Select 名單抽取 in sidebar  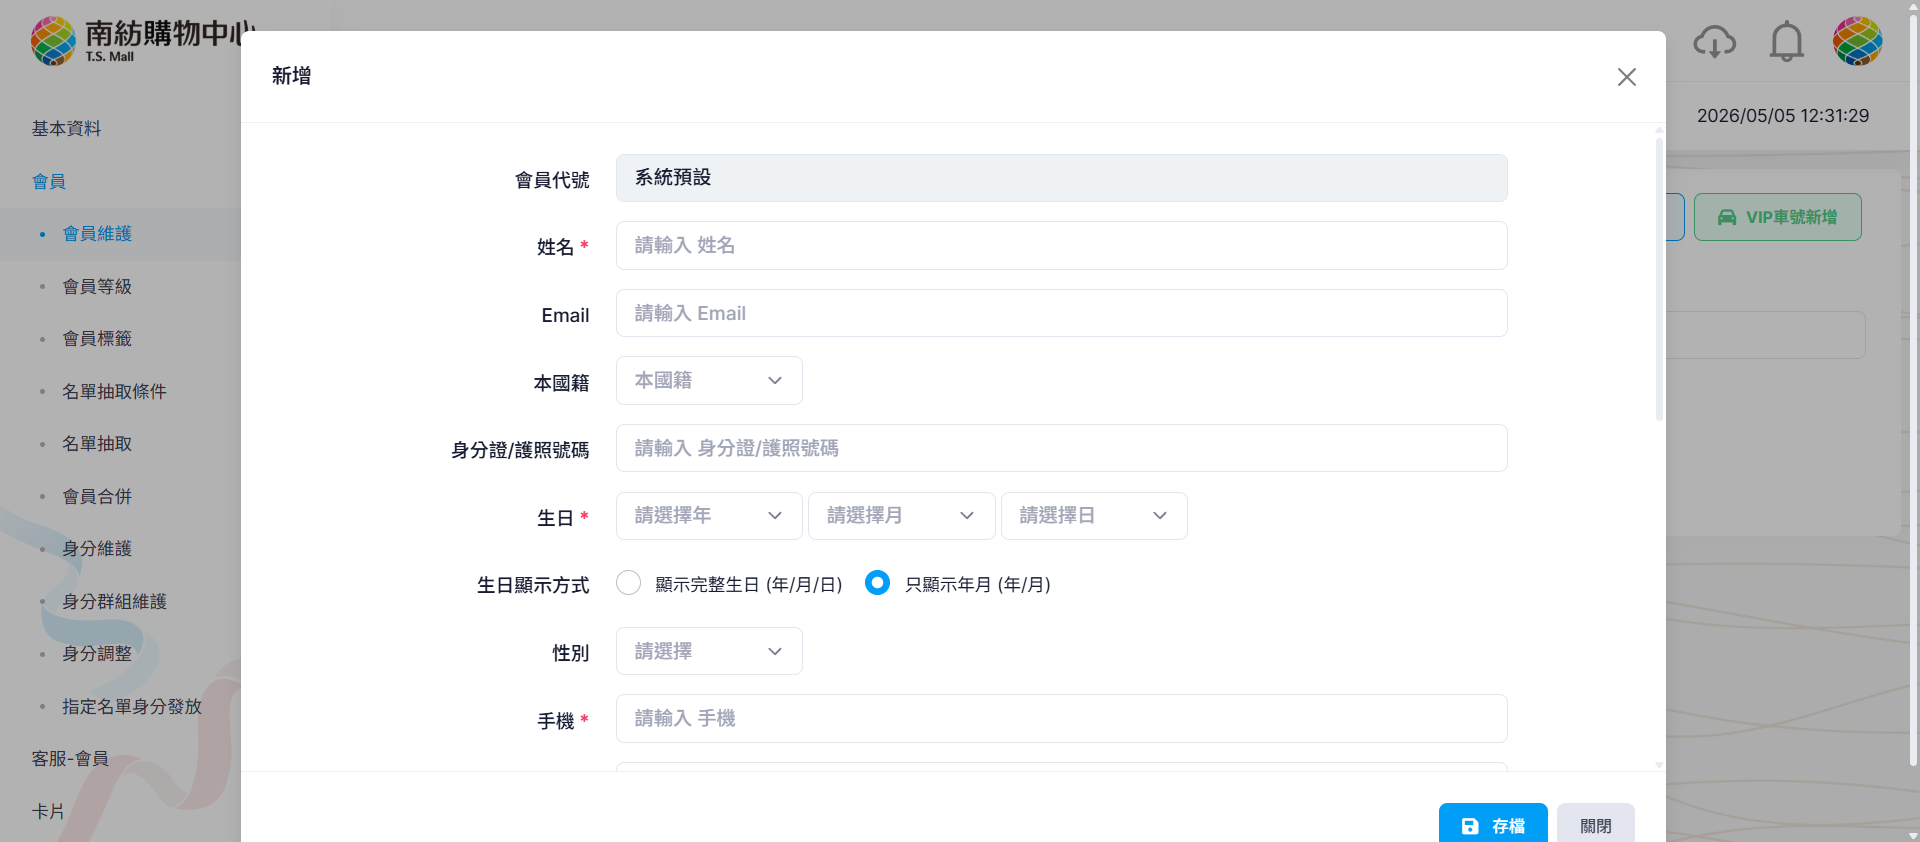(97, 444)
